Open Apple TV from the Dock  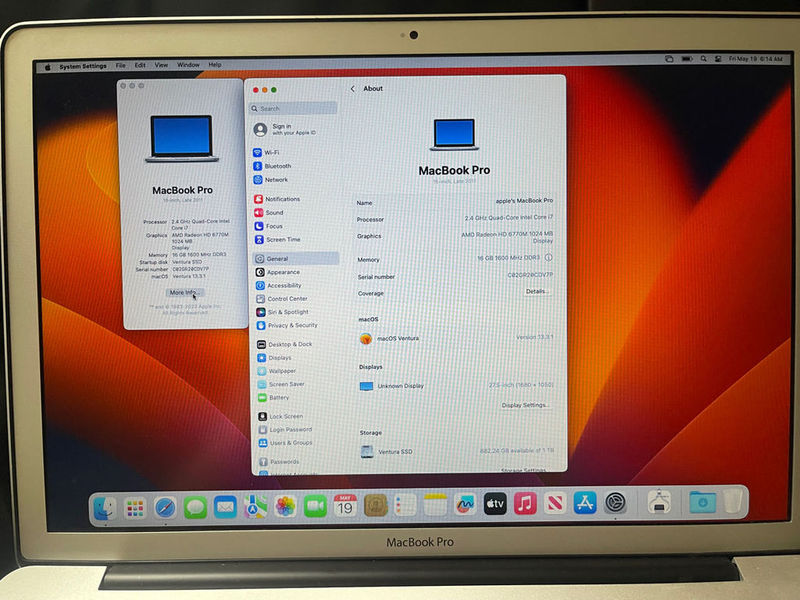[495, 504]
